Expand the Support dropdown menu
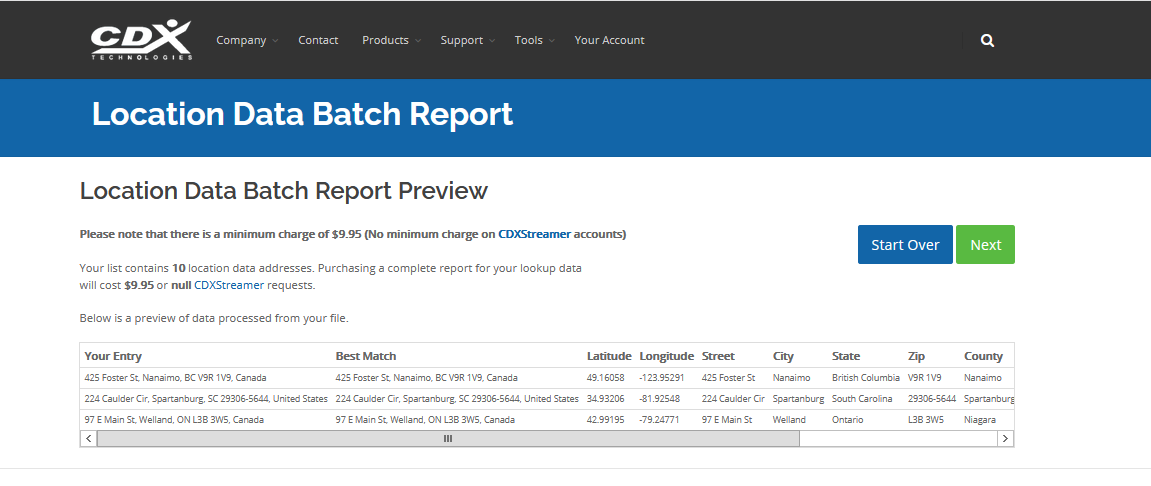Image resolution: width=1151 pixels, height=486 pixels. pos(468,40)
